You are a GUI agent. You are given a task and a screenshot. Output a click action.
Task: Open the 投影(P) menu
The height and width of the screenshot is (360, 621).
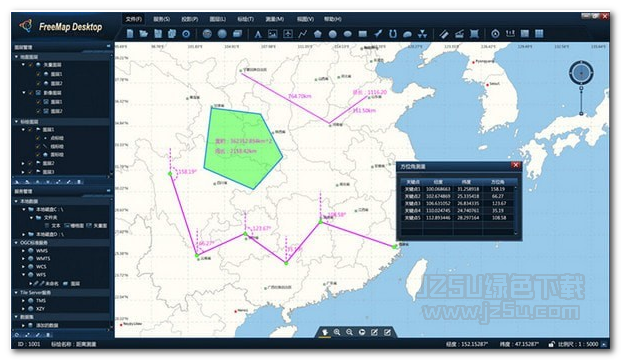[190, 19]
